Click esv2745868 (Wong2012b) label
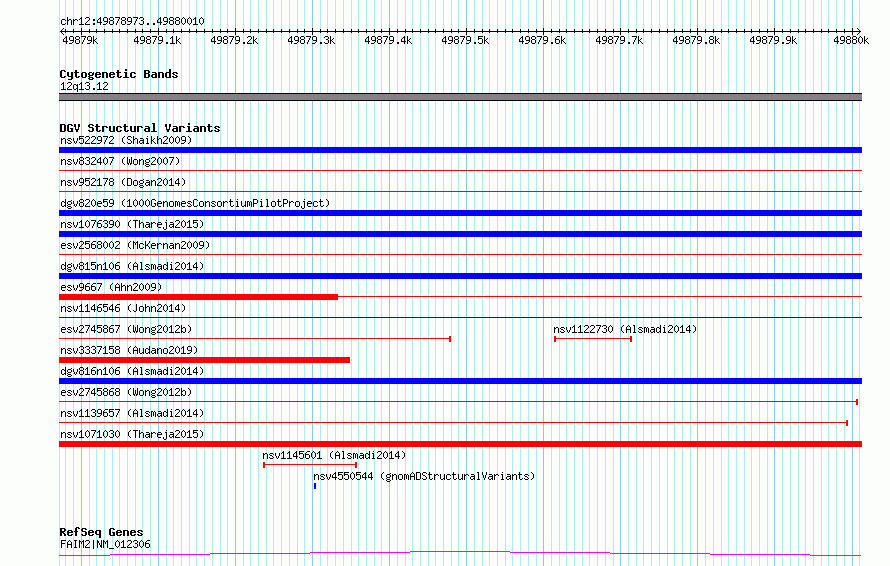 click(x=126, y=392)
